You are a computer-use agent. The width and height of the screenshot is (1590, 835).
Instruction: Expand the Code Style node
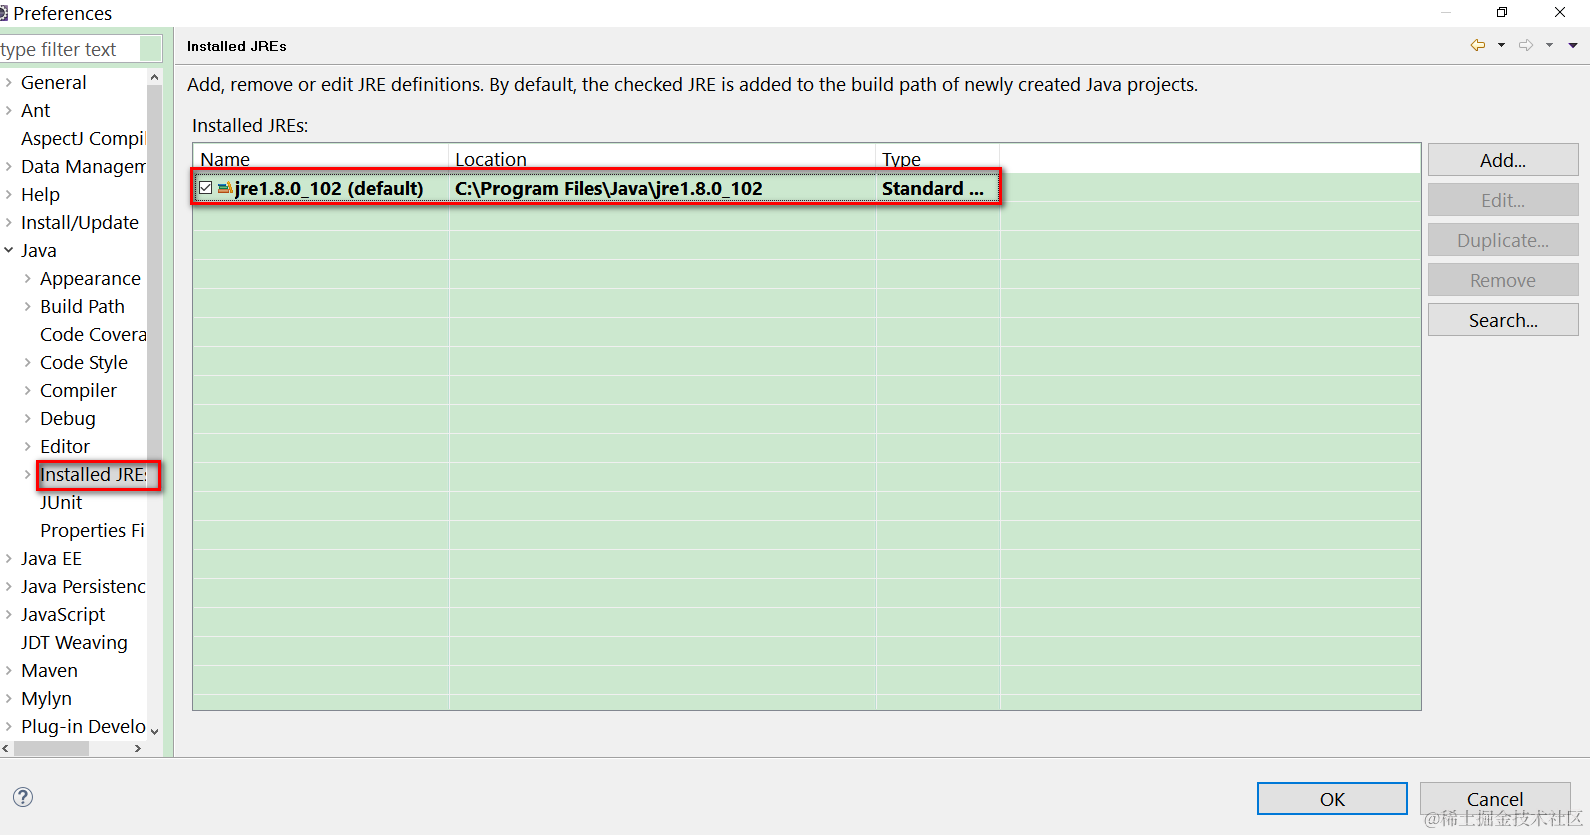(x=28, y=362)
